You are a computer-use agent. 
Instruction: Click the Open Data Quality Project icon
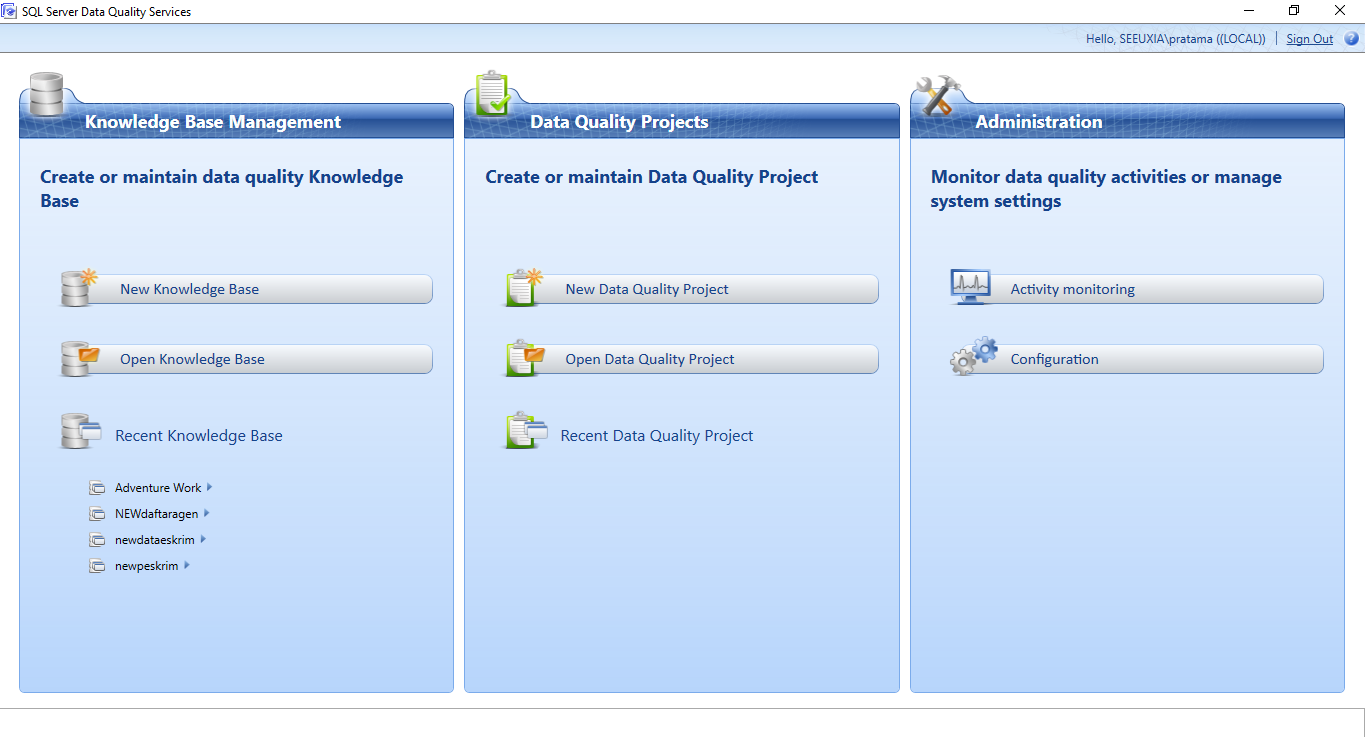tap(524, 358)
